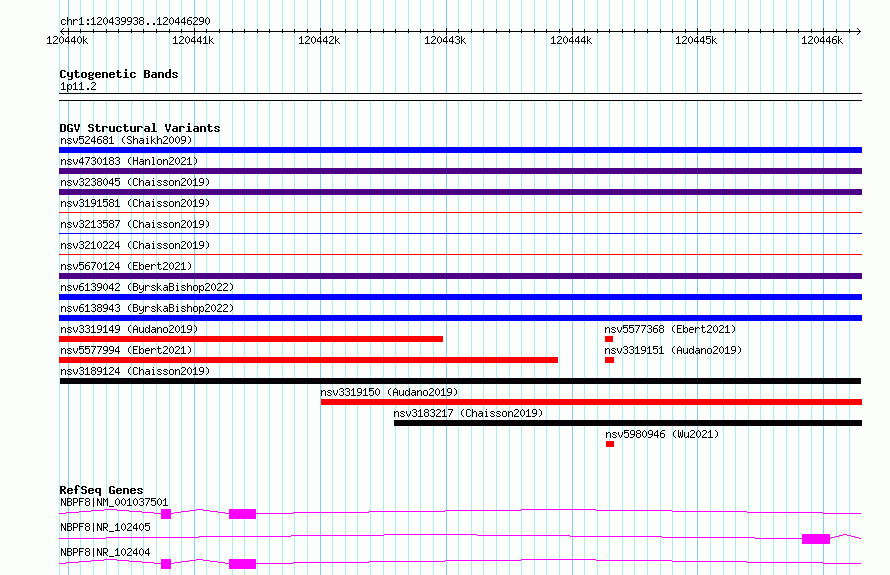Click the 120441k ruler tick label
Viewport: 890px width, 575px height.
click(193, 40)
